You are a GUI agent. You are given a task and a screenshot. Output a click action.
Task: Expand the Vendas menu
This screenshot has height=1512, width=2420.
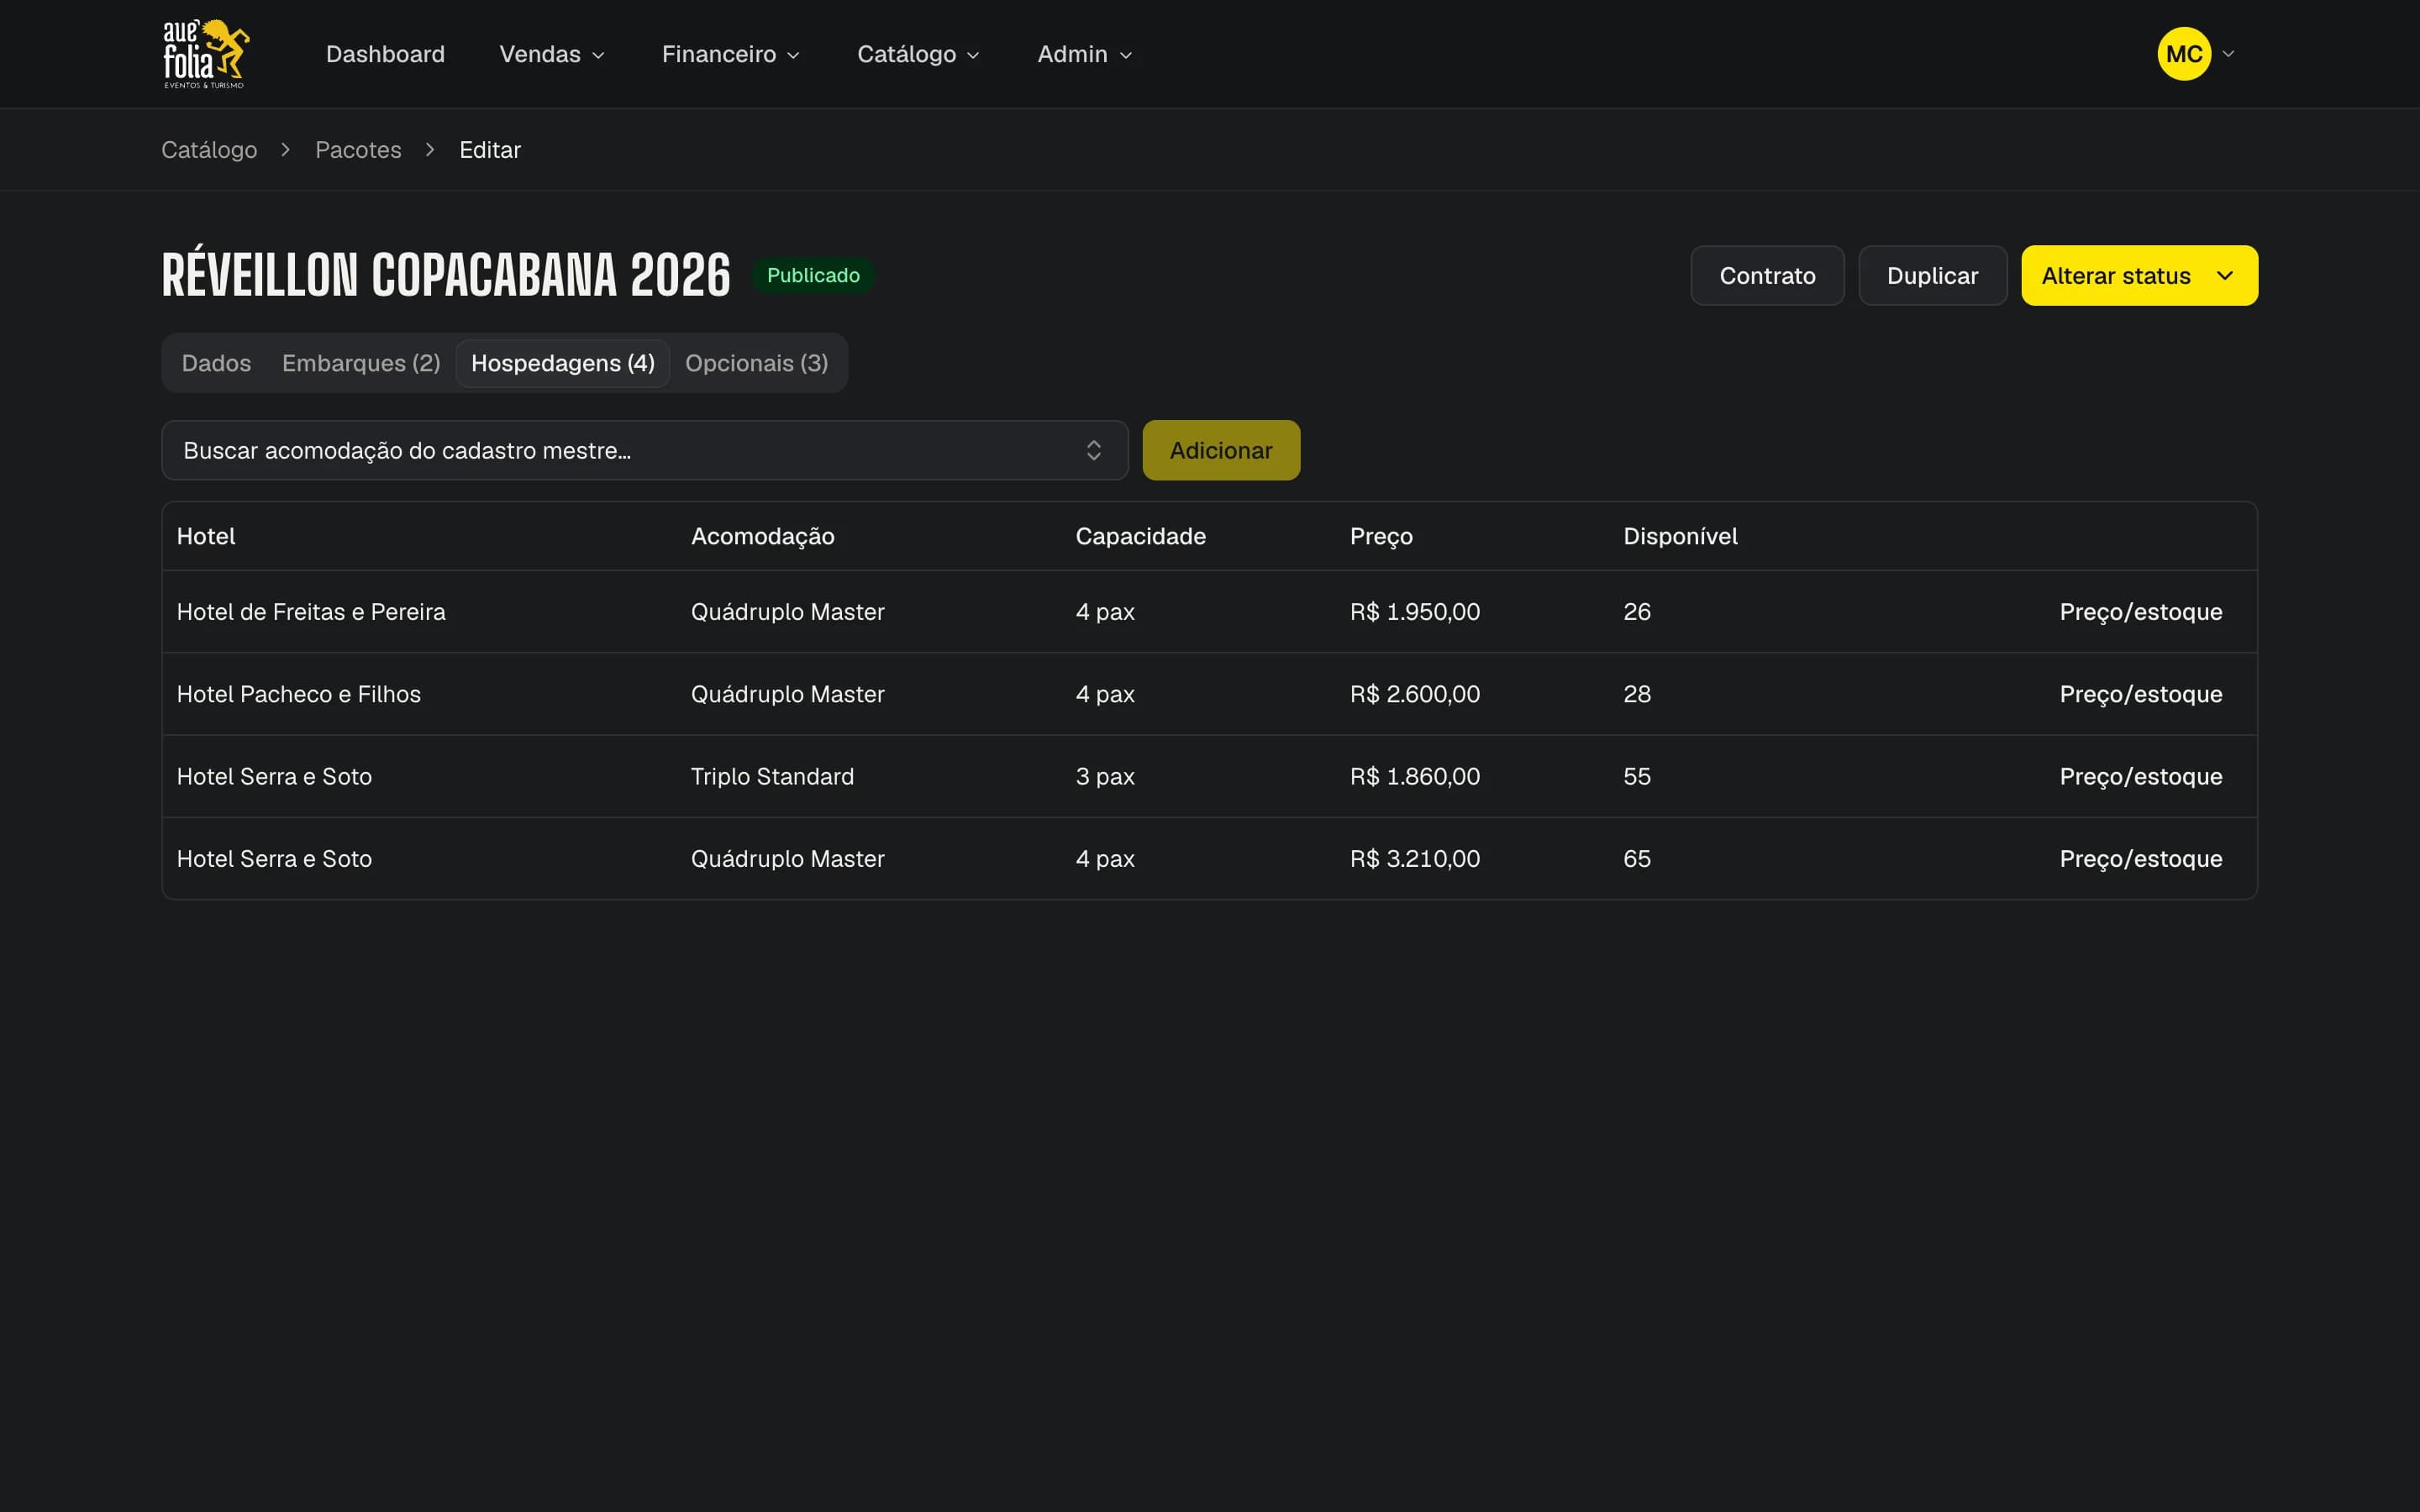[552, 54]
